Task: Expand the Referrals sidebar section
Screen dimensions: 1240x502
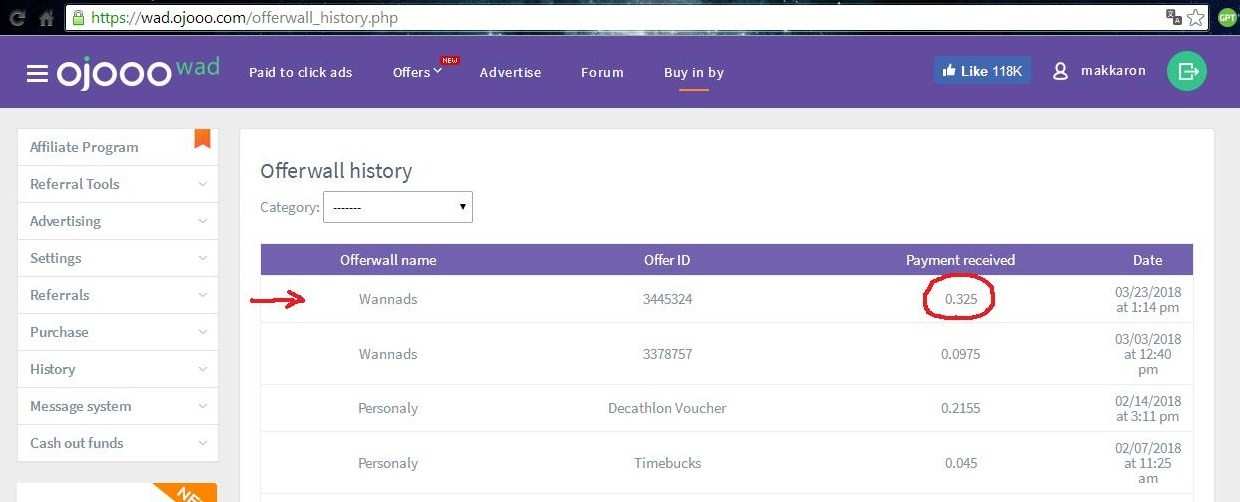Action: coord(118,295)
